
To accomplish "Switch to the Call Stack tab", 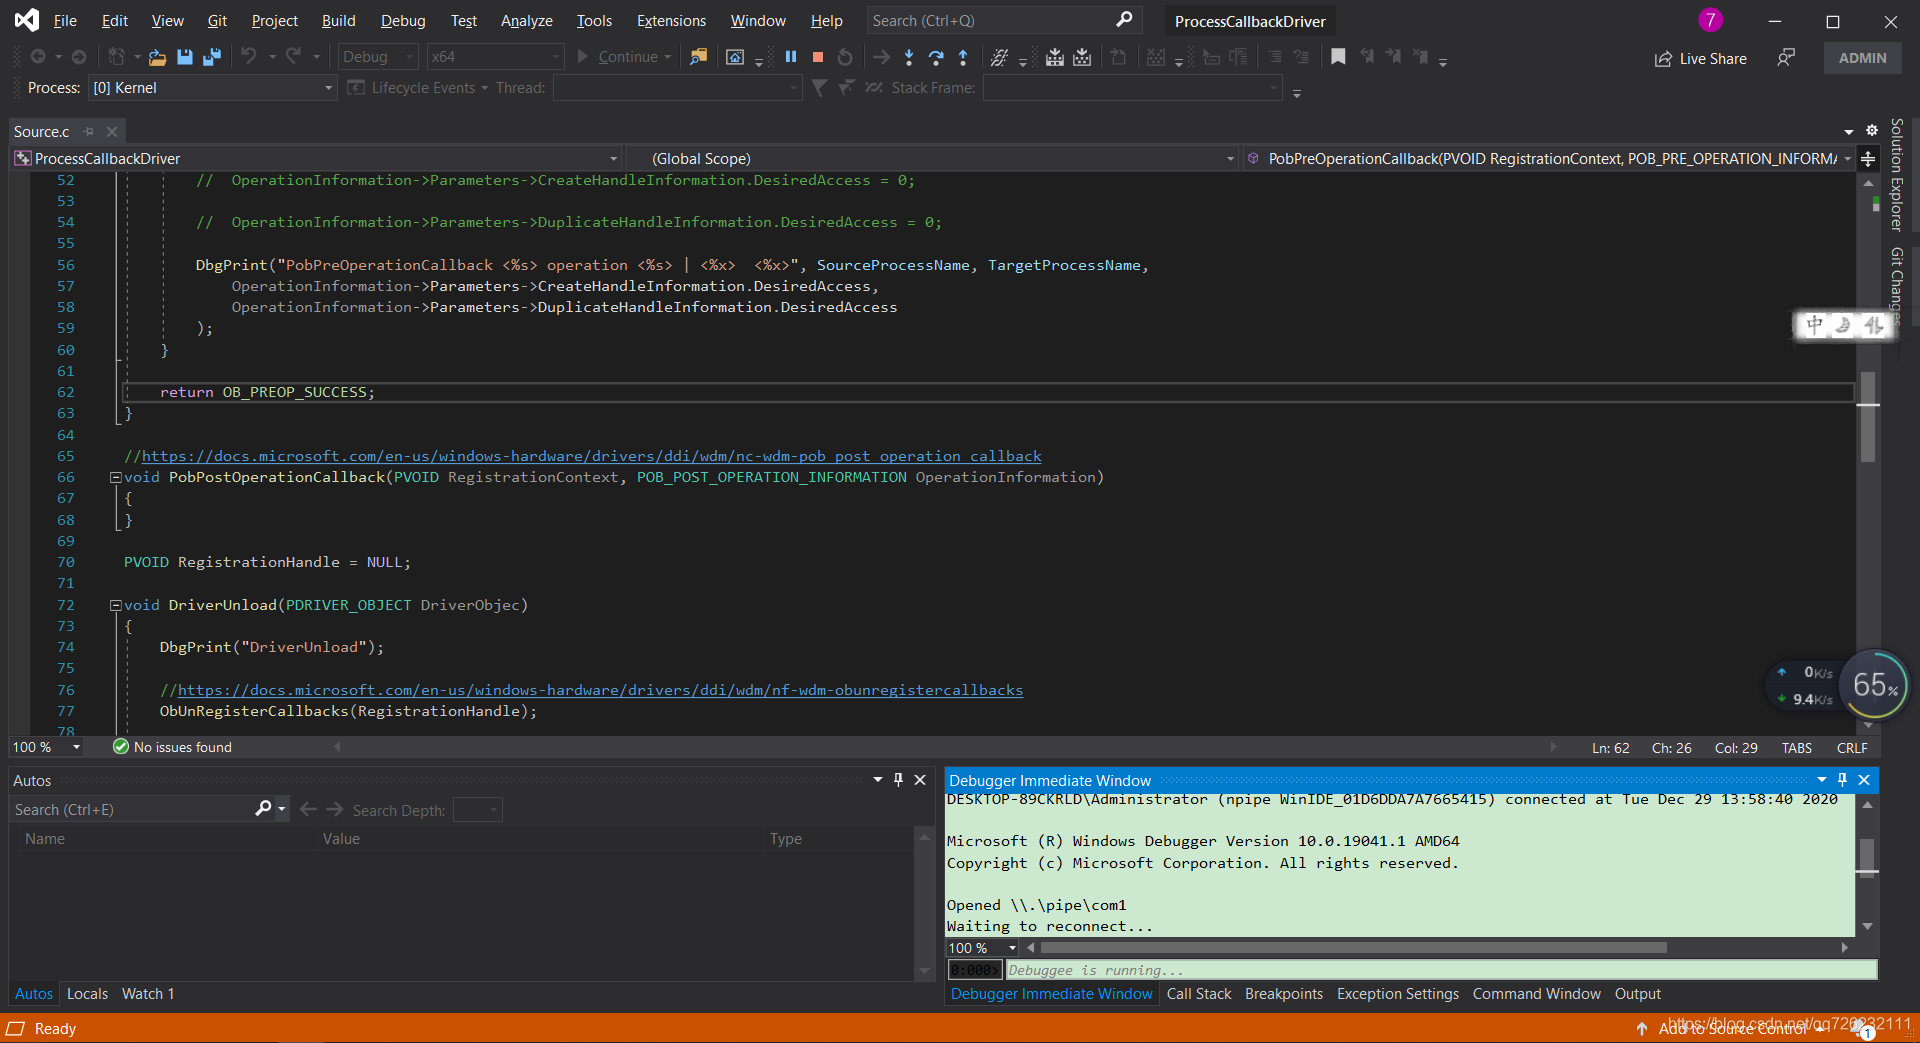I will (1198, 994).
